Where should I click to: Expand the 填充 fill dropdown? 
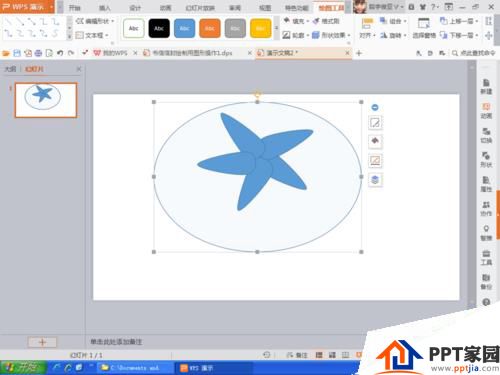coord(307,21)
